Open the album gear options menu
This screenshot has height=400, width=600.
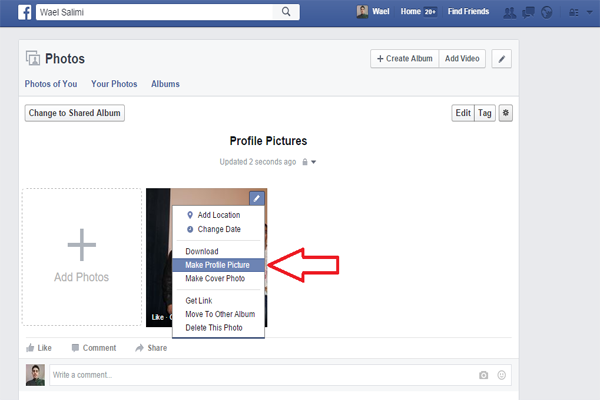coord(505,113)
